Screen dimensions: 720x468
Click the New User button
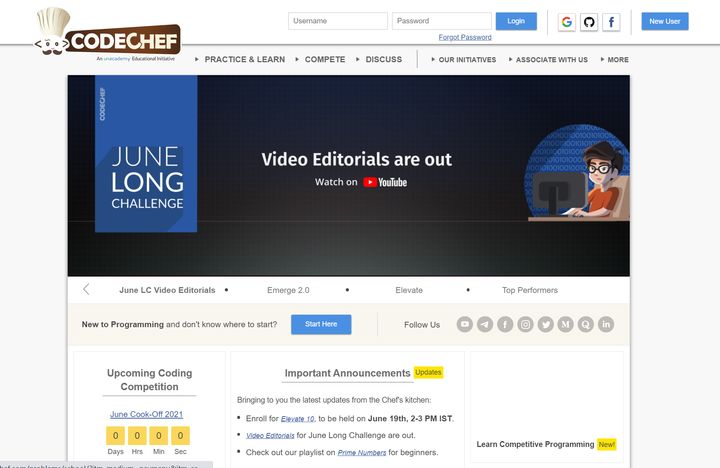(665, 21)
